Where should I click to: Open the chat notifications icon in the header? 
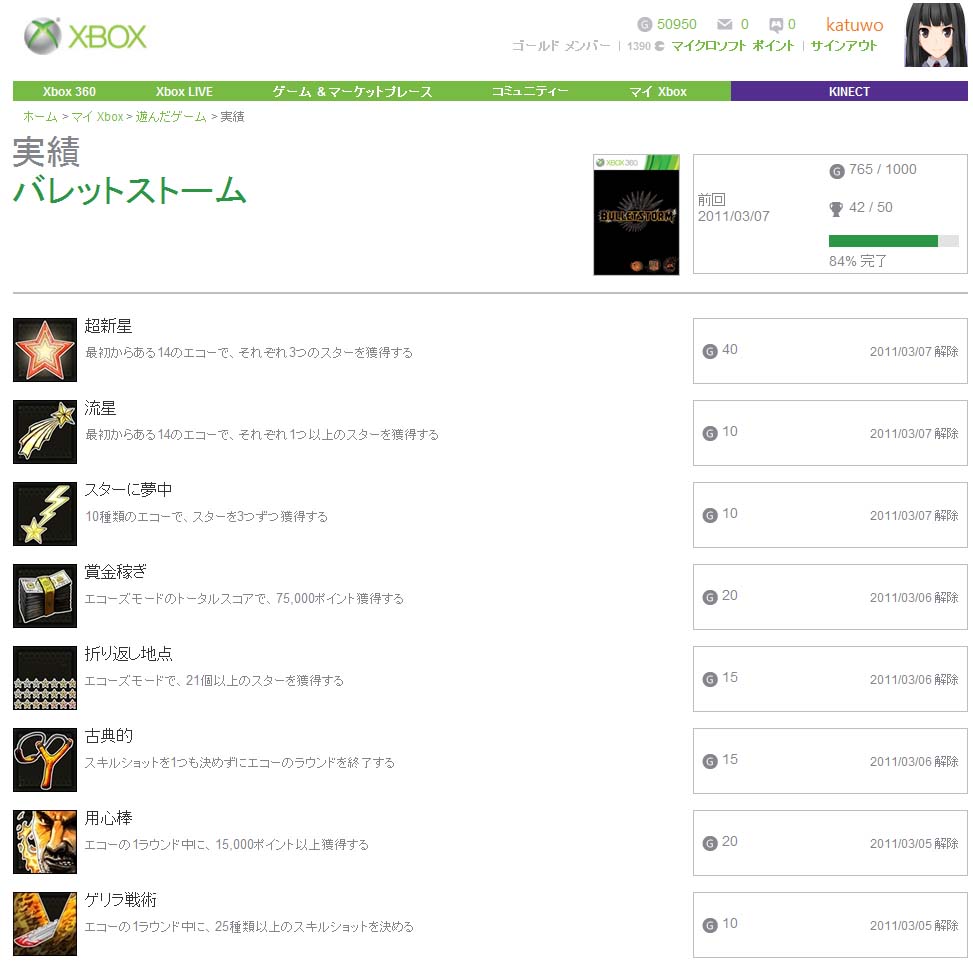(x=776, y=25)
